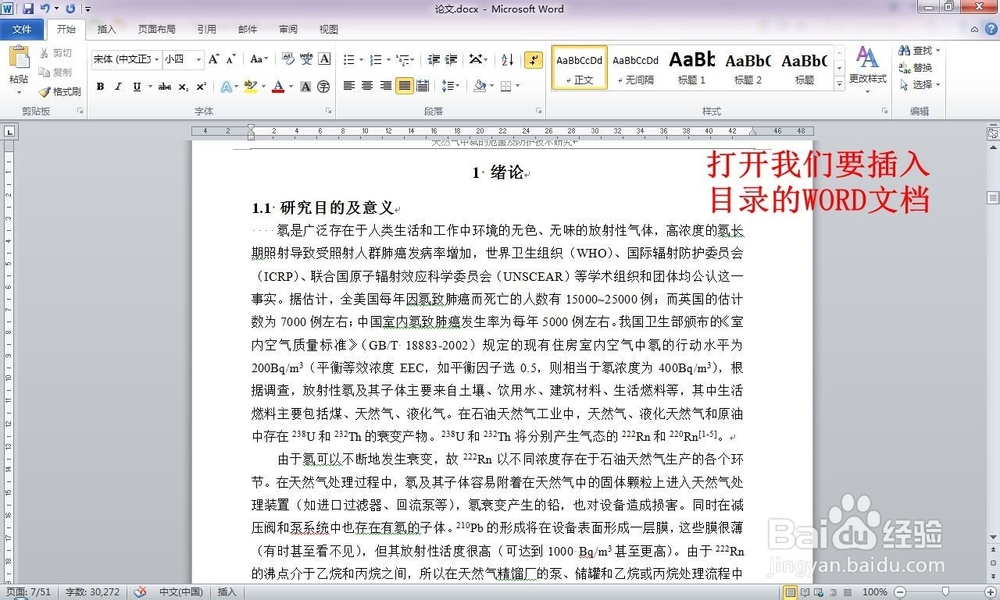Toggle Italic formatting
The height and width of the screenshot is (600, 1000).
[x=118, y=86]
